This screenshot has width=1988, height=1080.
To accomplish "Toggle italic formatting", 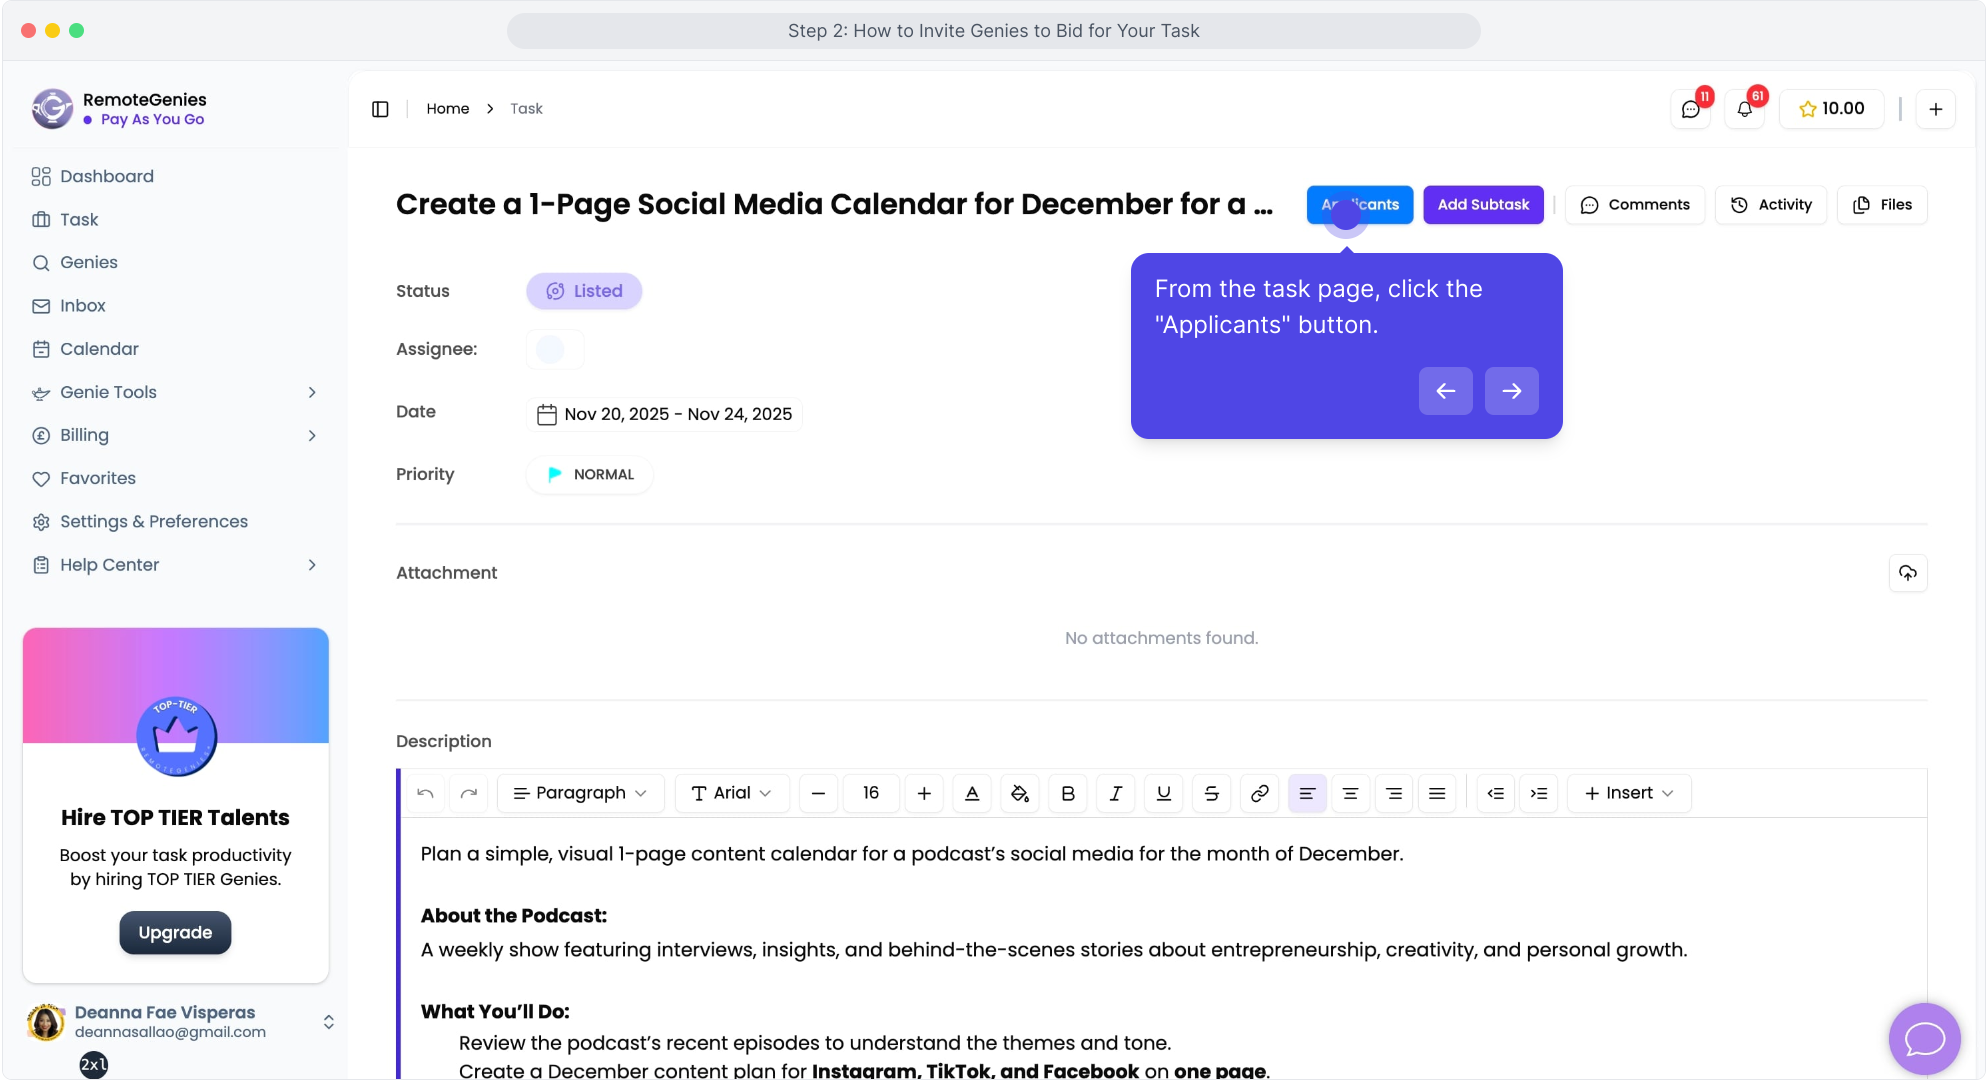I will (x=1116, y=793).
